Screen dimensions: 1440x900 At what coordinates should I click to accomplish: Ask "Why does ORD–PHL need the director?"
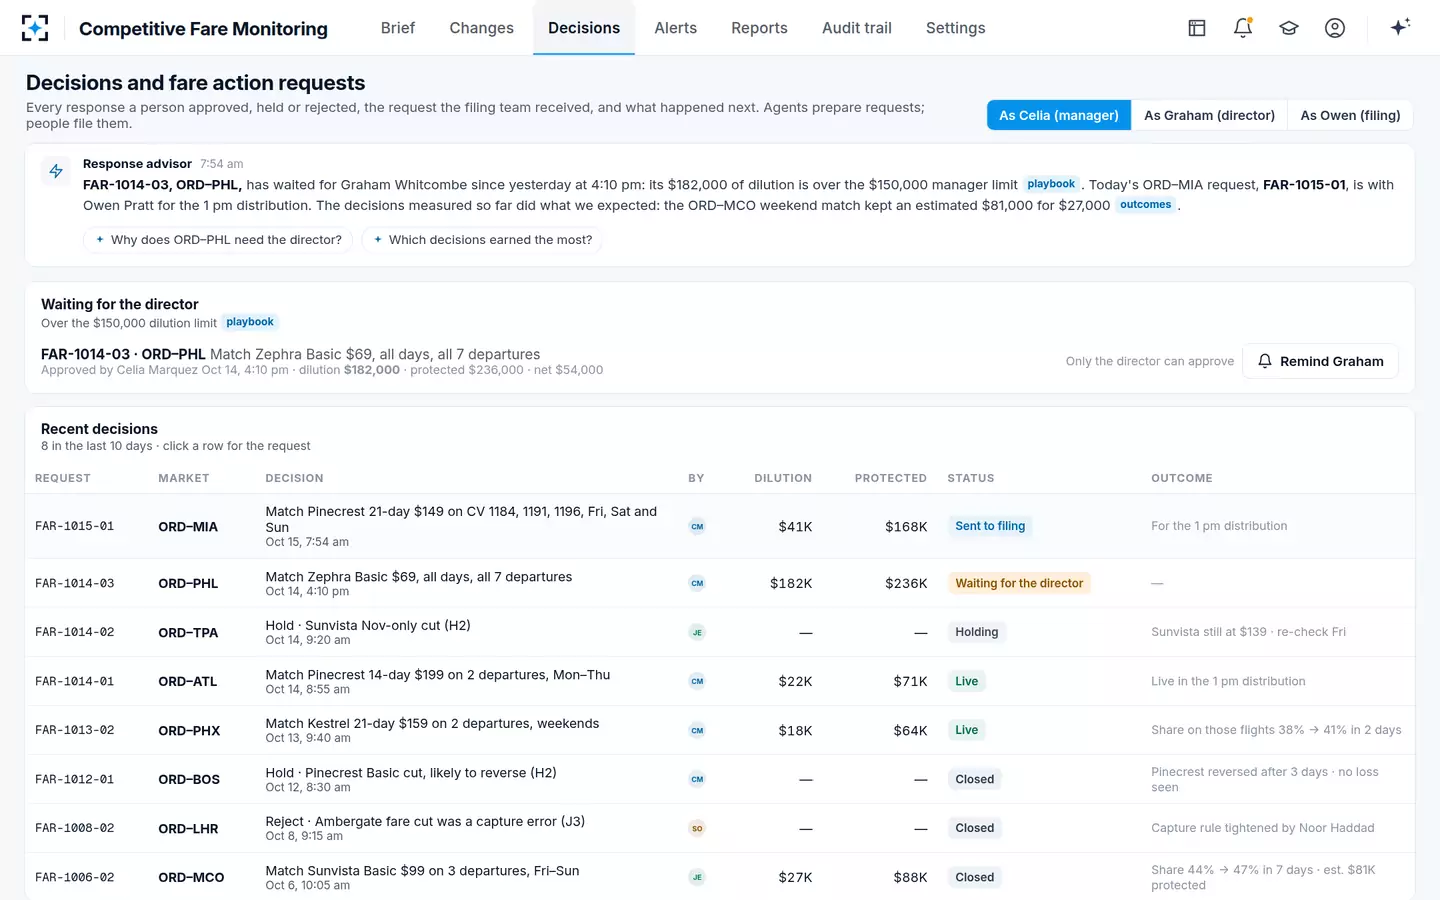pos(218,240)
